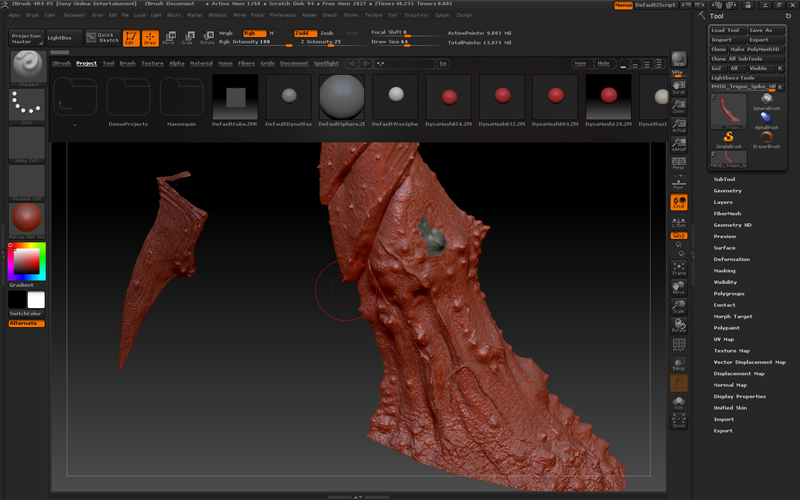Open the Zplugin menu
Screen dimensions: 800x500
[x=442, y=15]
